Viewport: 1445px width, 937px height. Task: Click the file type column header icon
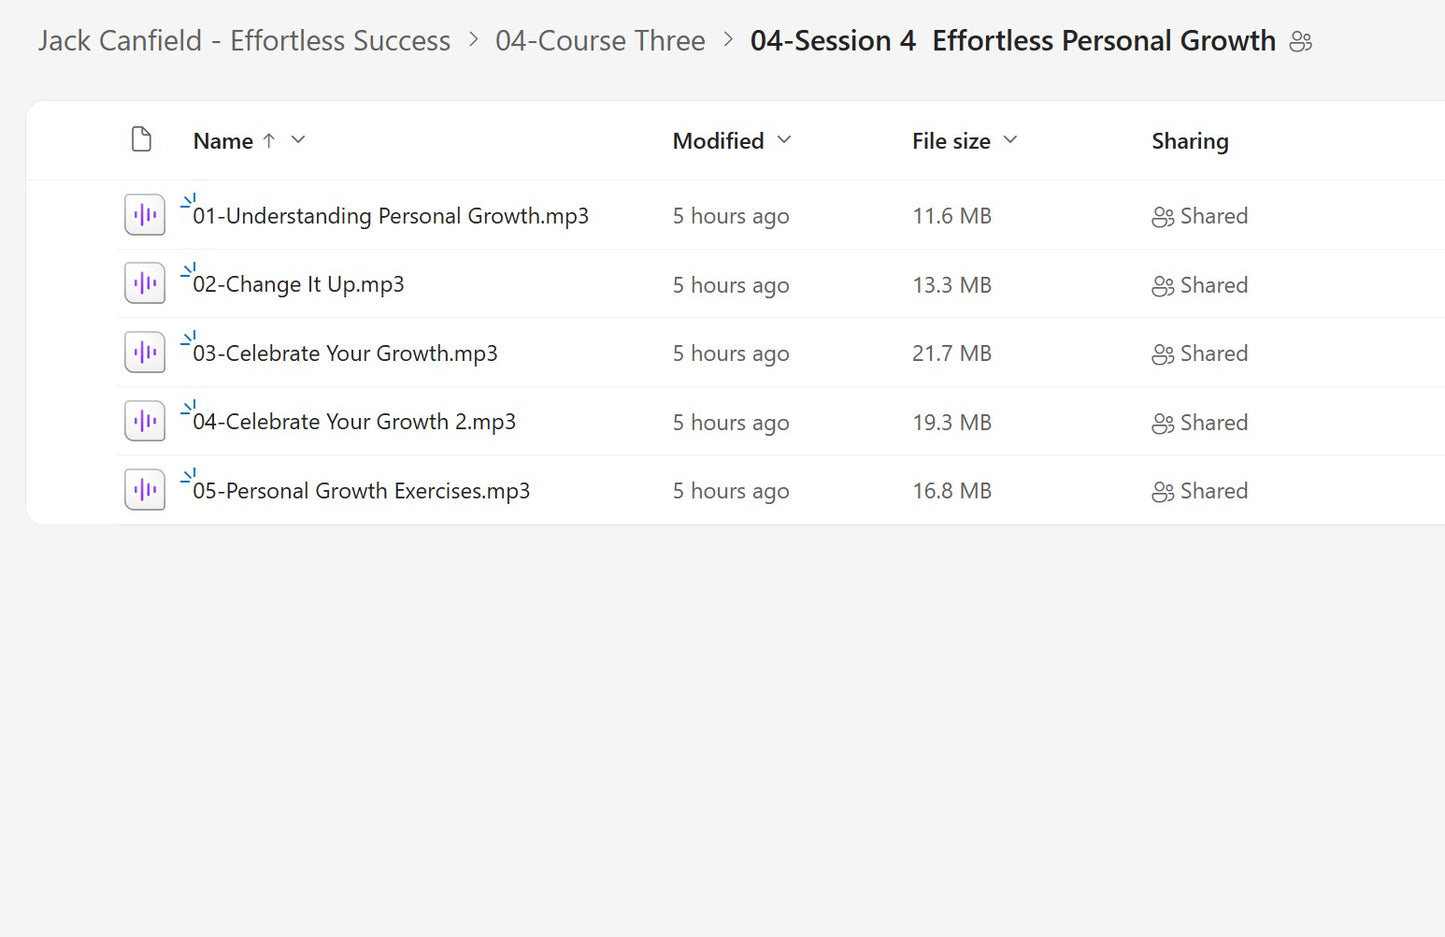pyautogui.click(x=141, y=139)
